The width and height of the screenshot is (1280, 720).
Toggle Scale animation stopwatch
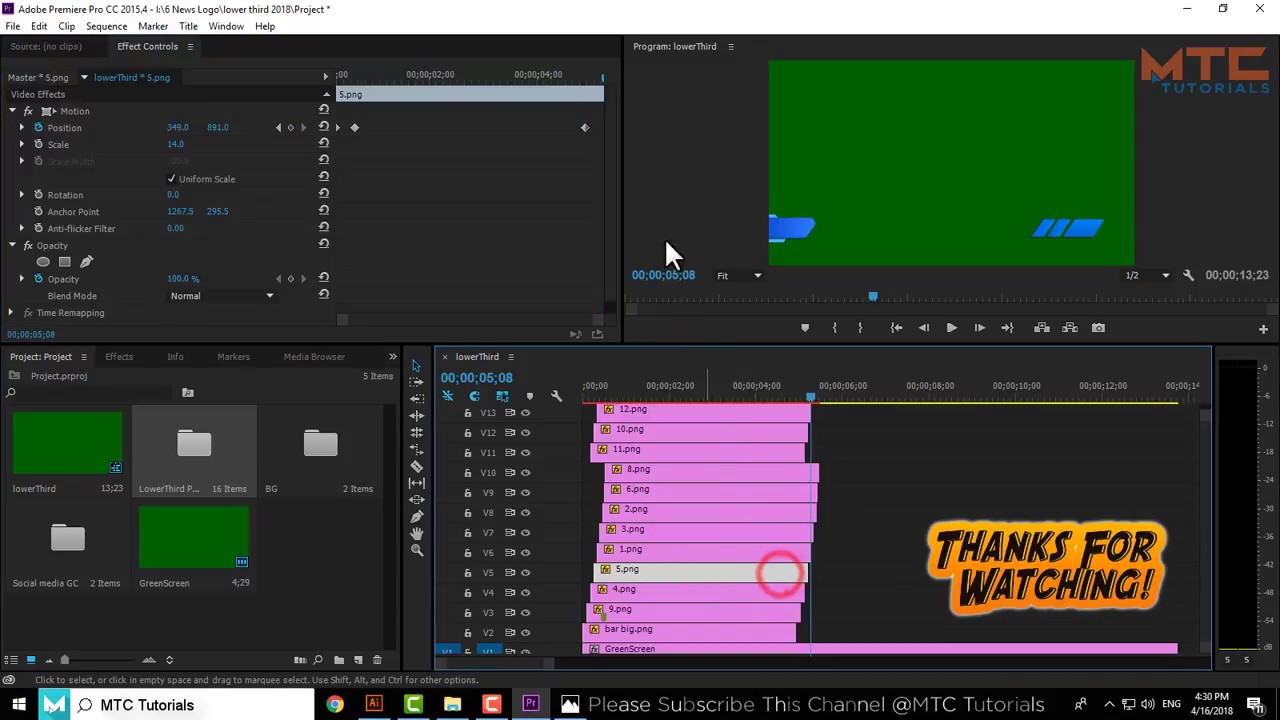tap(38, 144)
